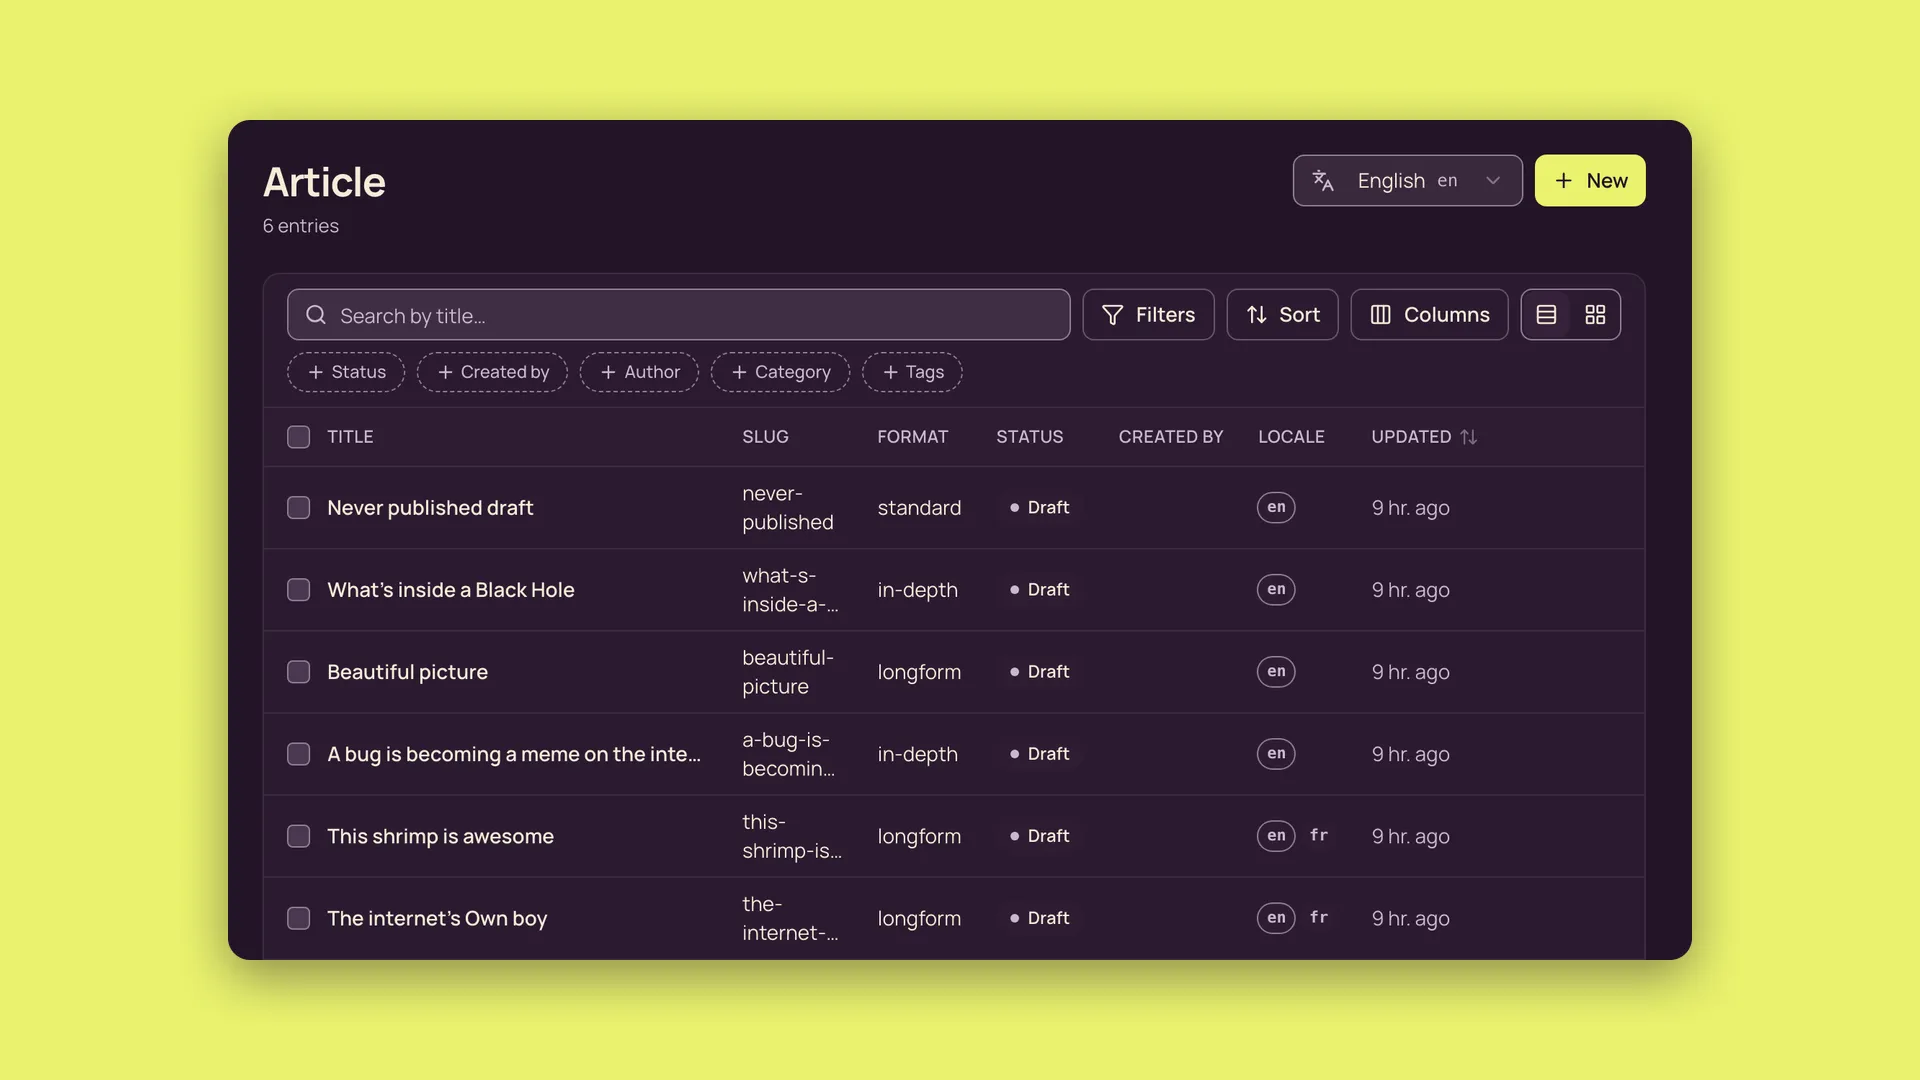Screen dimensions: 1920x1080
Task: Click the fr locale badge for This shrimp is awesome
Action: click(x=1319, y=836)
